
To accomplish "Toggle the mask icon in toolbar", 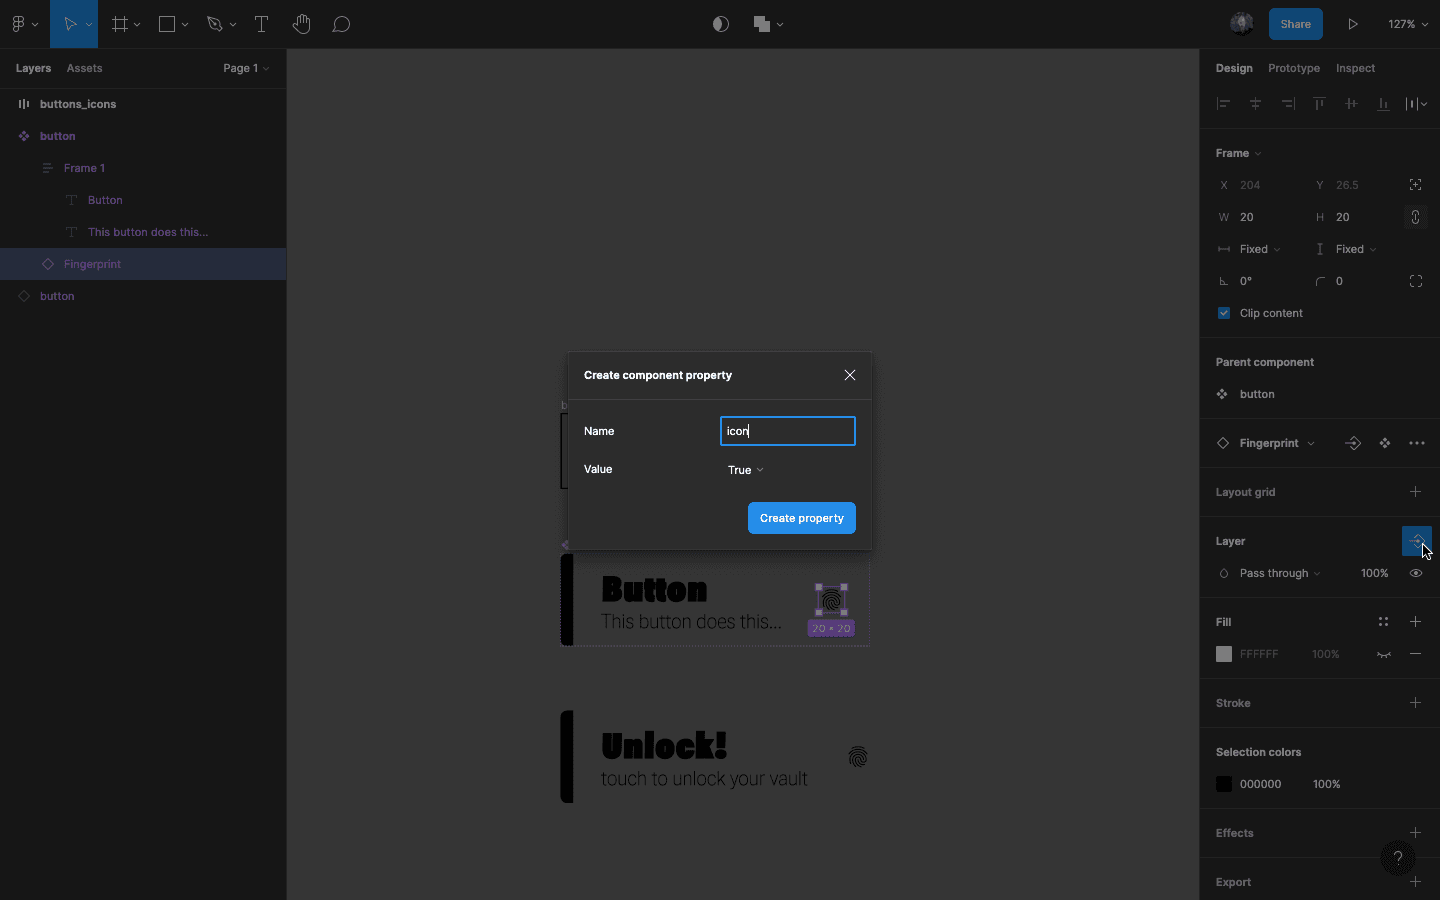I will (x=721, y=24).
